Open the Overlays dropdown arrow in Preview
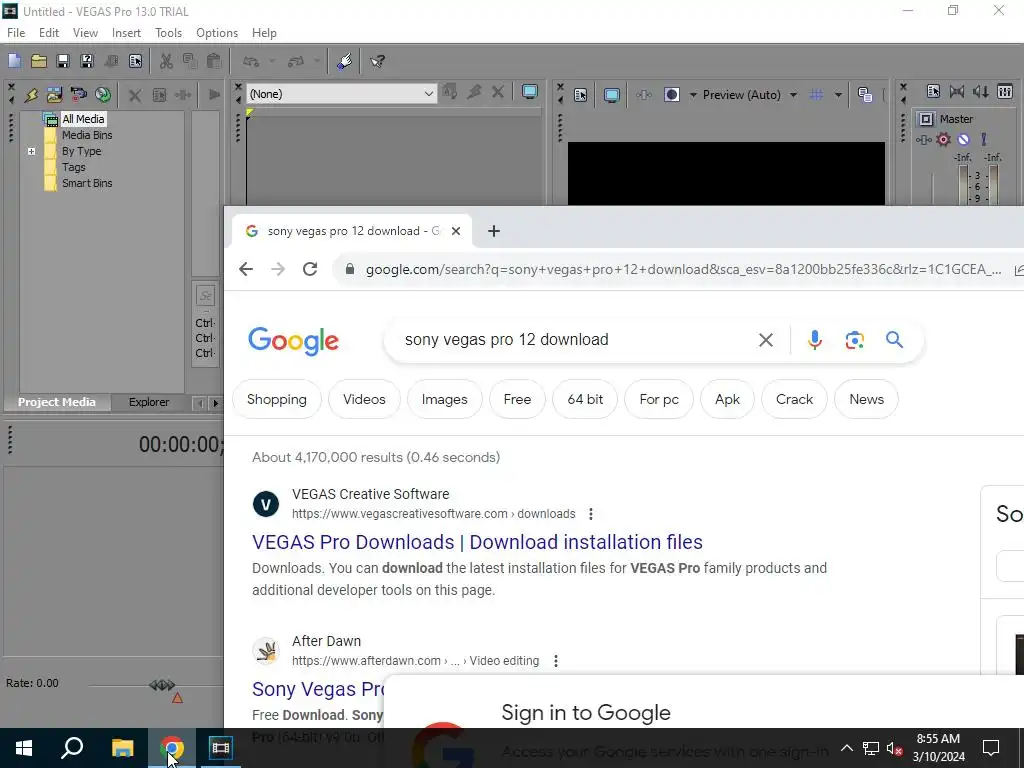The image size is (1024, 768). pyautogui.click(x=838, y=95)
